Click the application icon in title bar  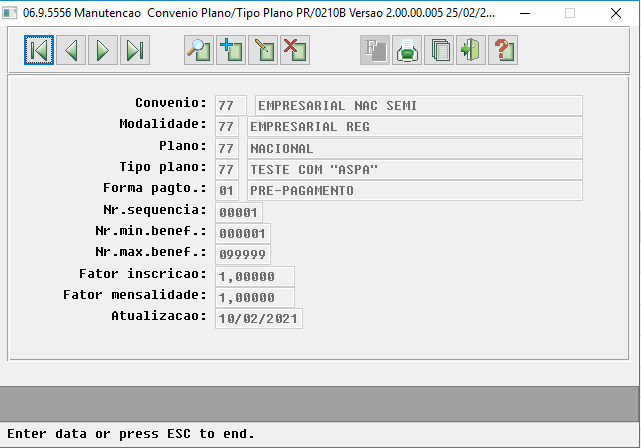point(9,13)
